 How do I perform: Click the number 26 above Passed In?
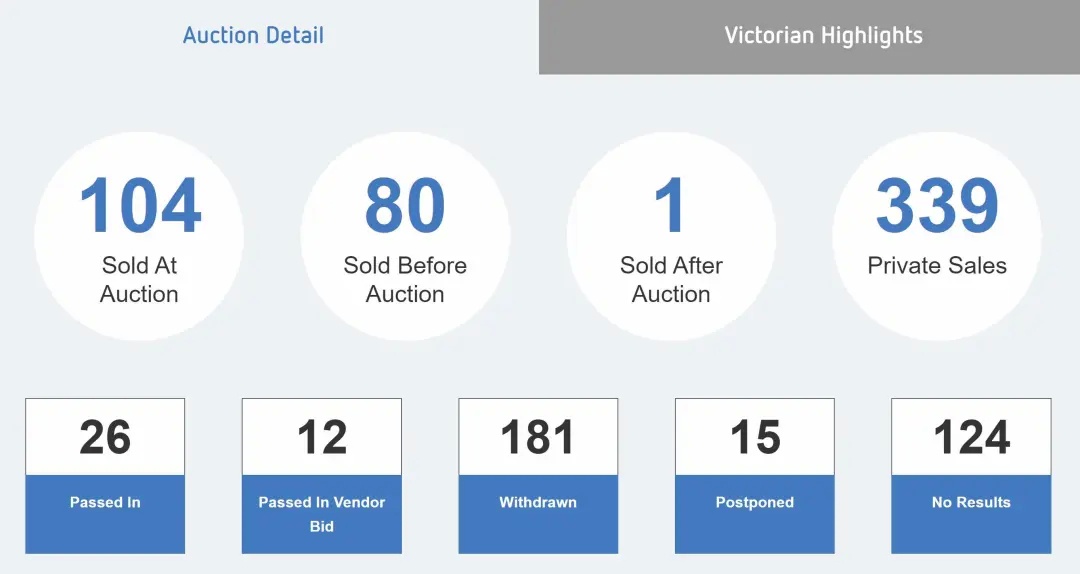click(105, 437)
